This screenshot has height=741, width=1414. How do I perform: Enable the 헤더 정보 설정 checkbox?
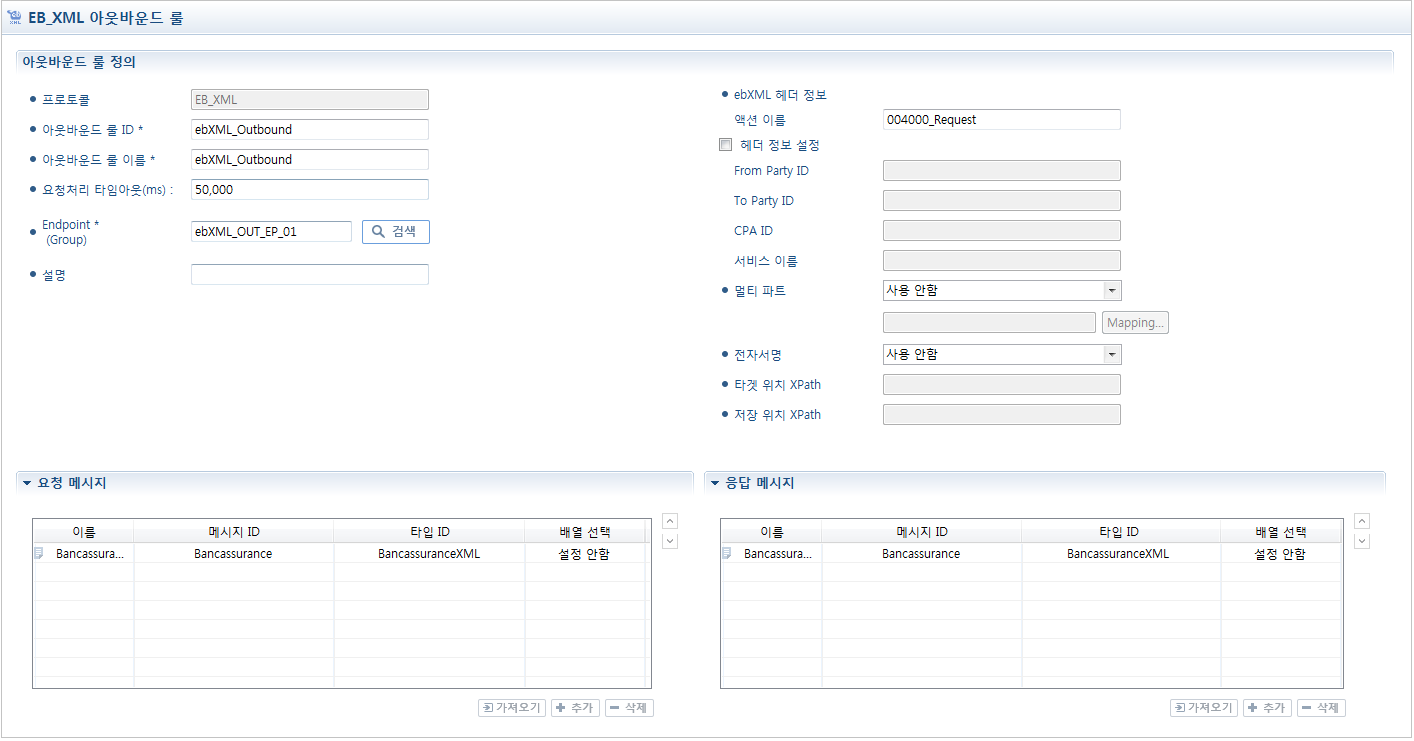(x=726, y=145)
